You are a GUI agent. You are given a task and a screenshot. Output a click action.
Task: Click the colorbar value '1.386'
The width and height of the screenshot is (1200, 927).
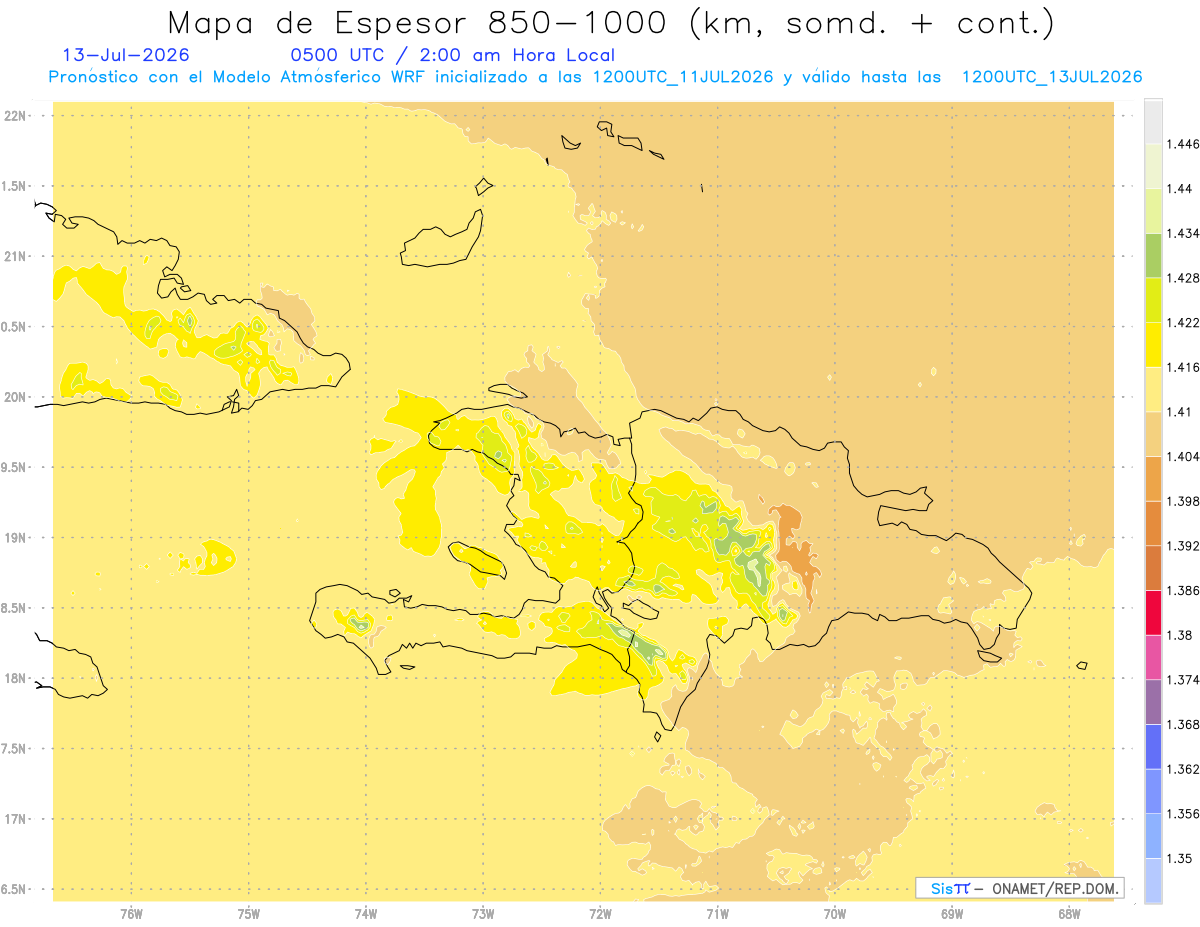click(1183, 590)
